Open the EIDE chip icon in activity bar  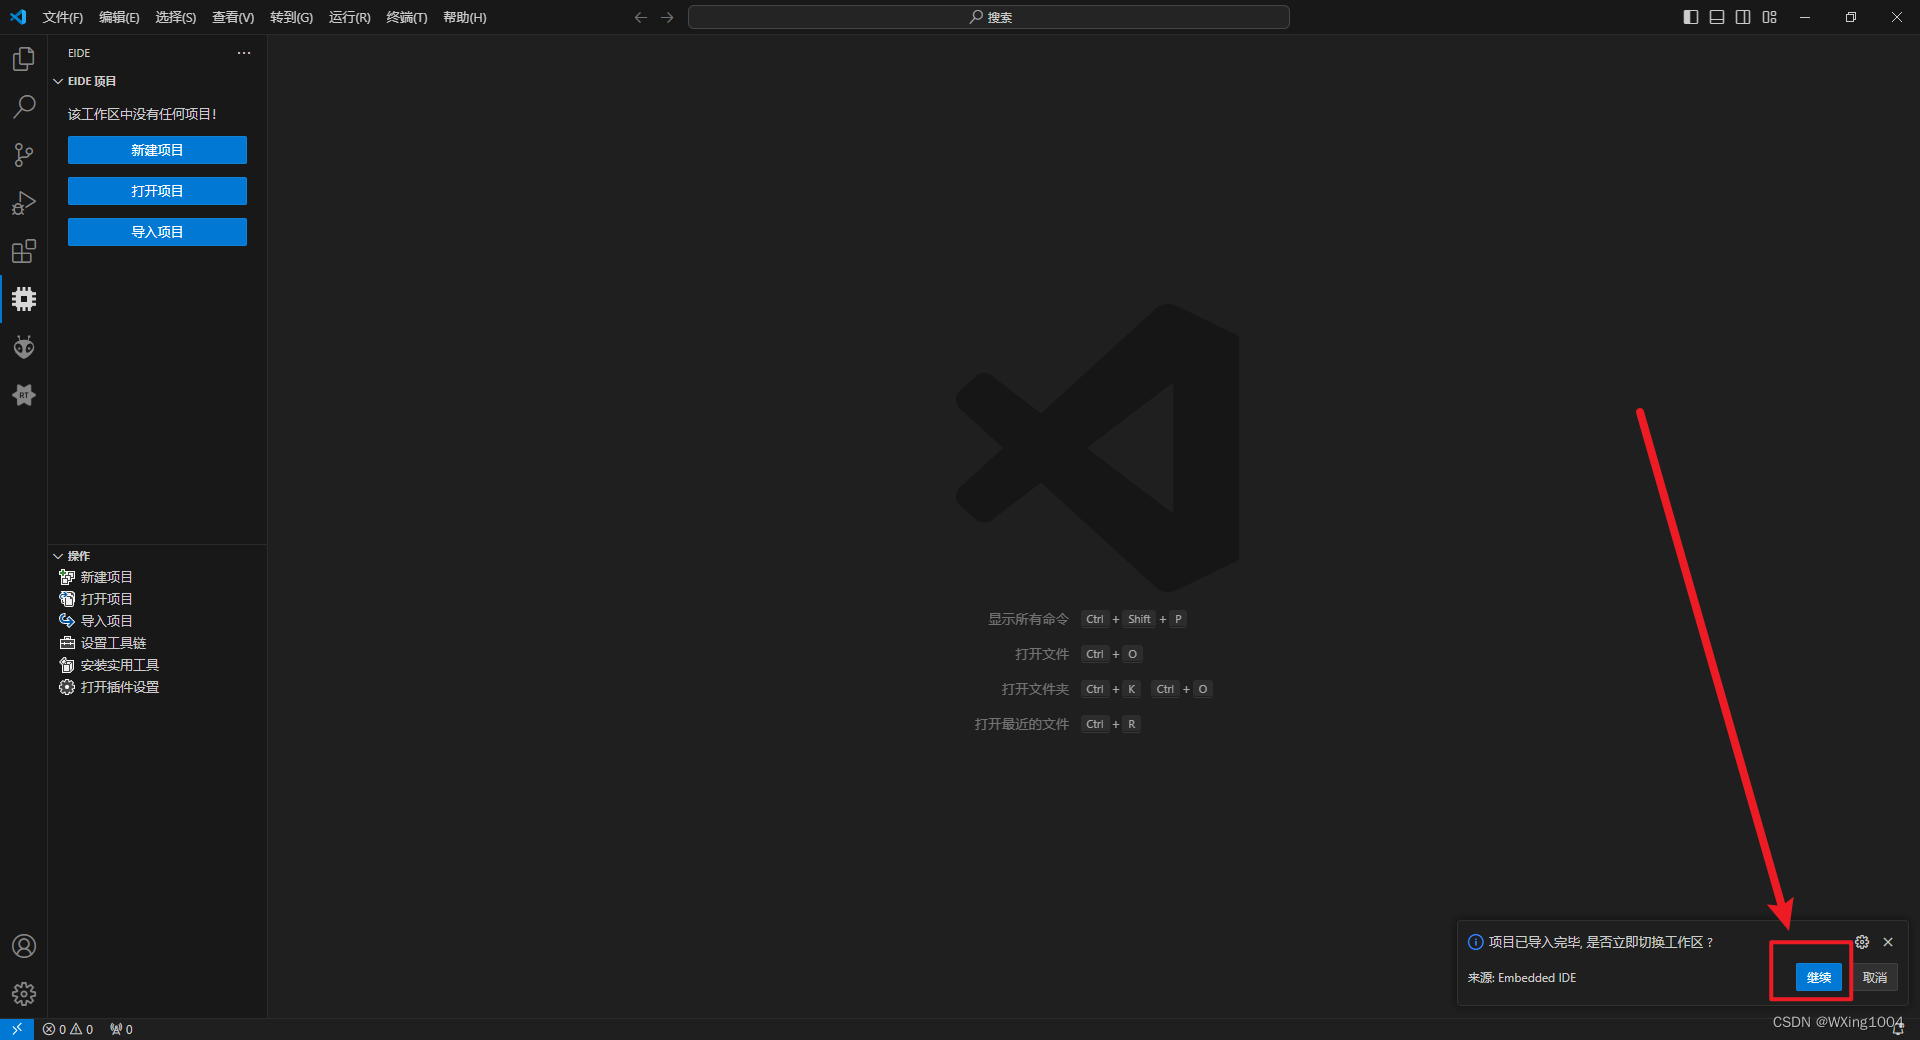(23, 299)
